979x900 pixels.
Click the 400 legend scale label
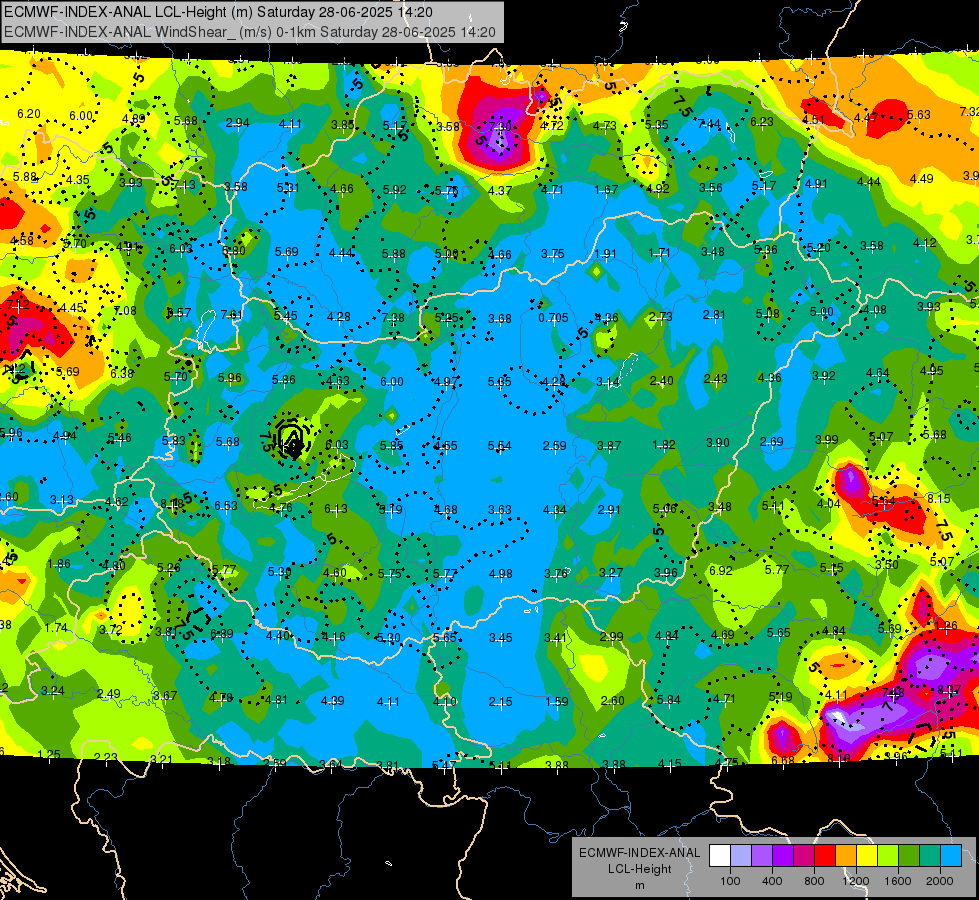coord(772,881)
